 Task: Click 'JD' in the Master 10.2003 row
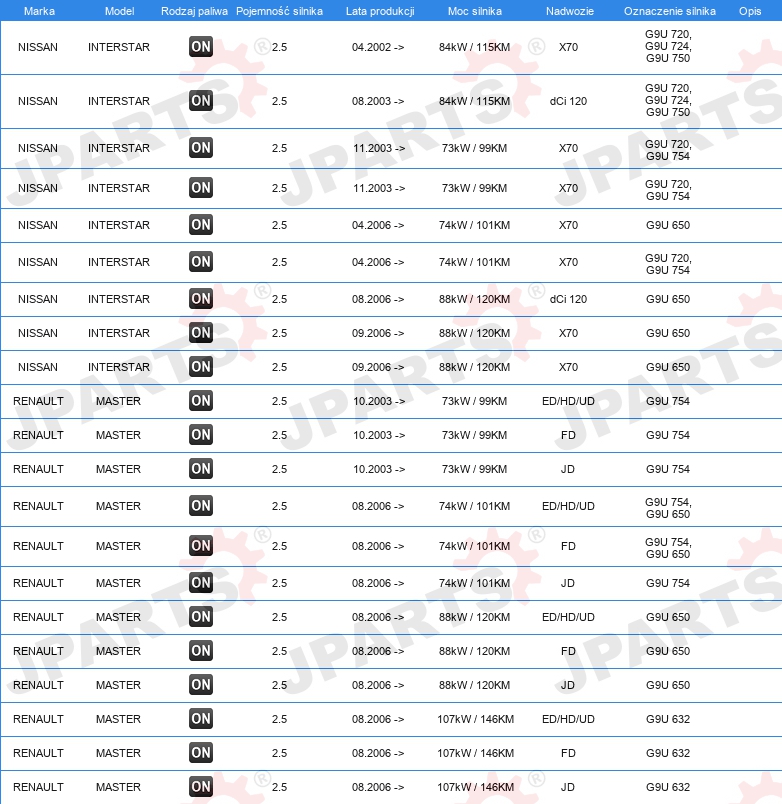coord(568,469)
